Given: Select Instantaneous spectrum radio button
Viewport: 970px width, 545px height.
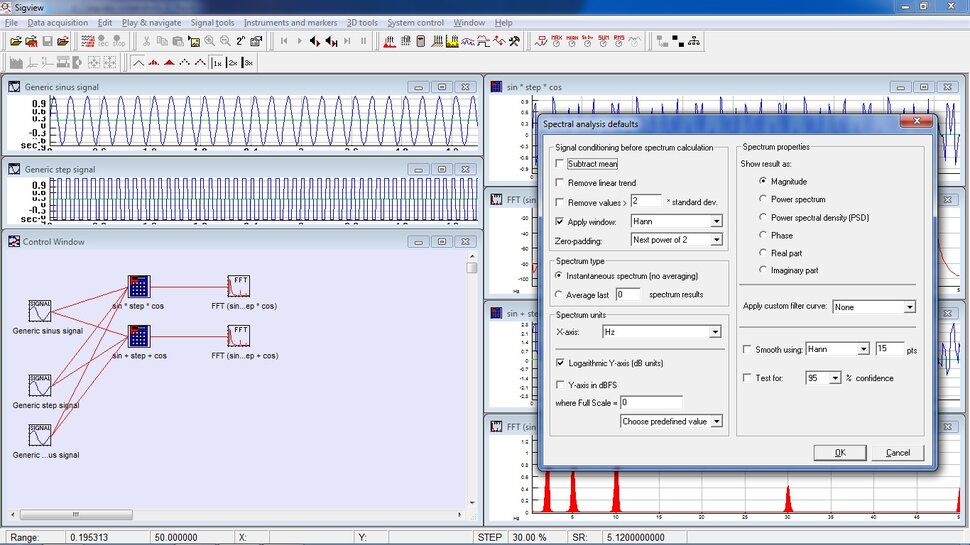Looking at the screenshot, I should tap(559, 275).
